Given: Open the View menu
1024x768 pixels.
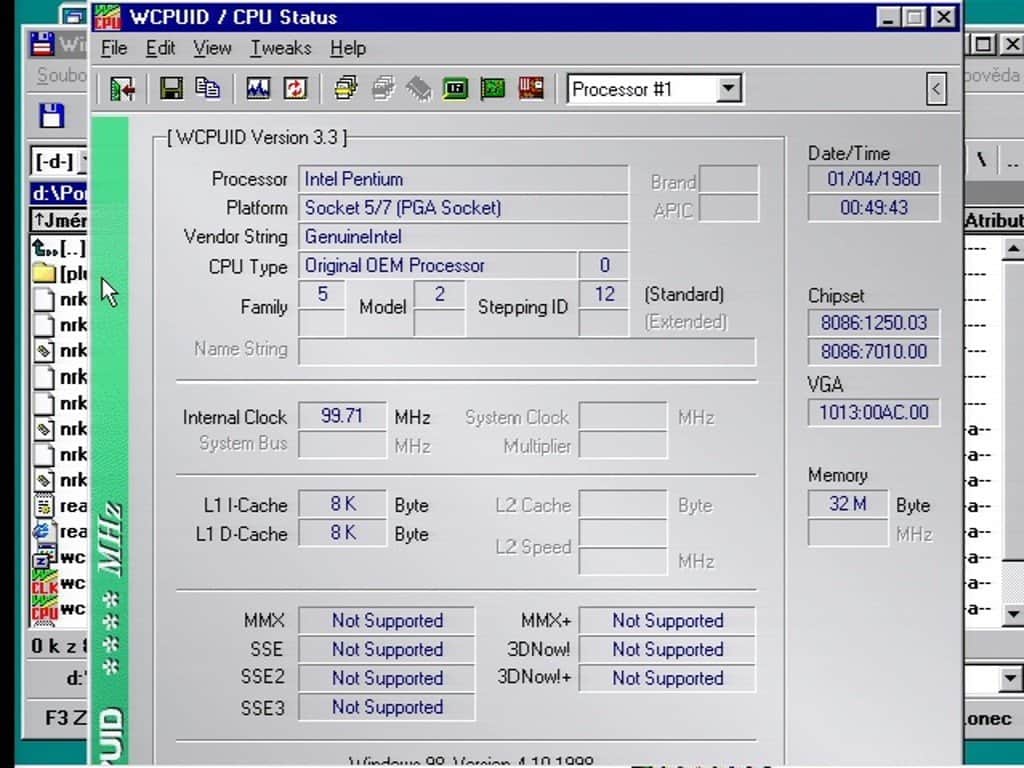Looking at the screenshot, I should 212,48.
